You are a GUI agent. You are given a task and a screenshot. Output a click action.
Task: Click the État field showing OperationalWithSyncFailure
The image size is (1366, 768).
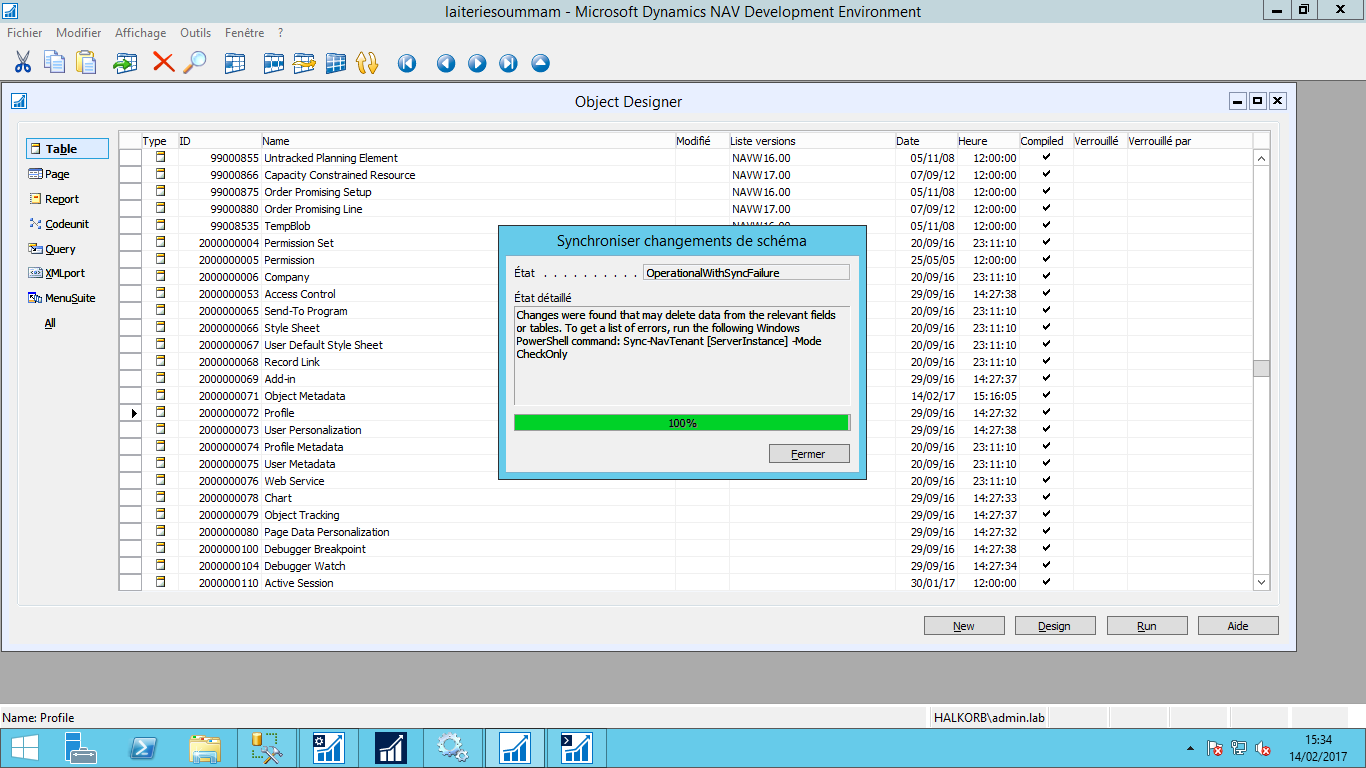[746, 272]
